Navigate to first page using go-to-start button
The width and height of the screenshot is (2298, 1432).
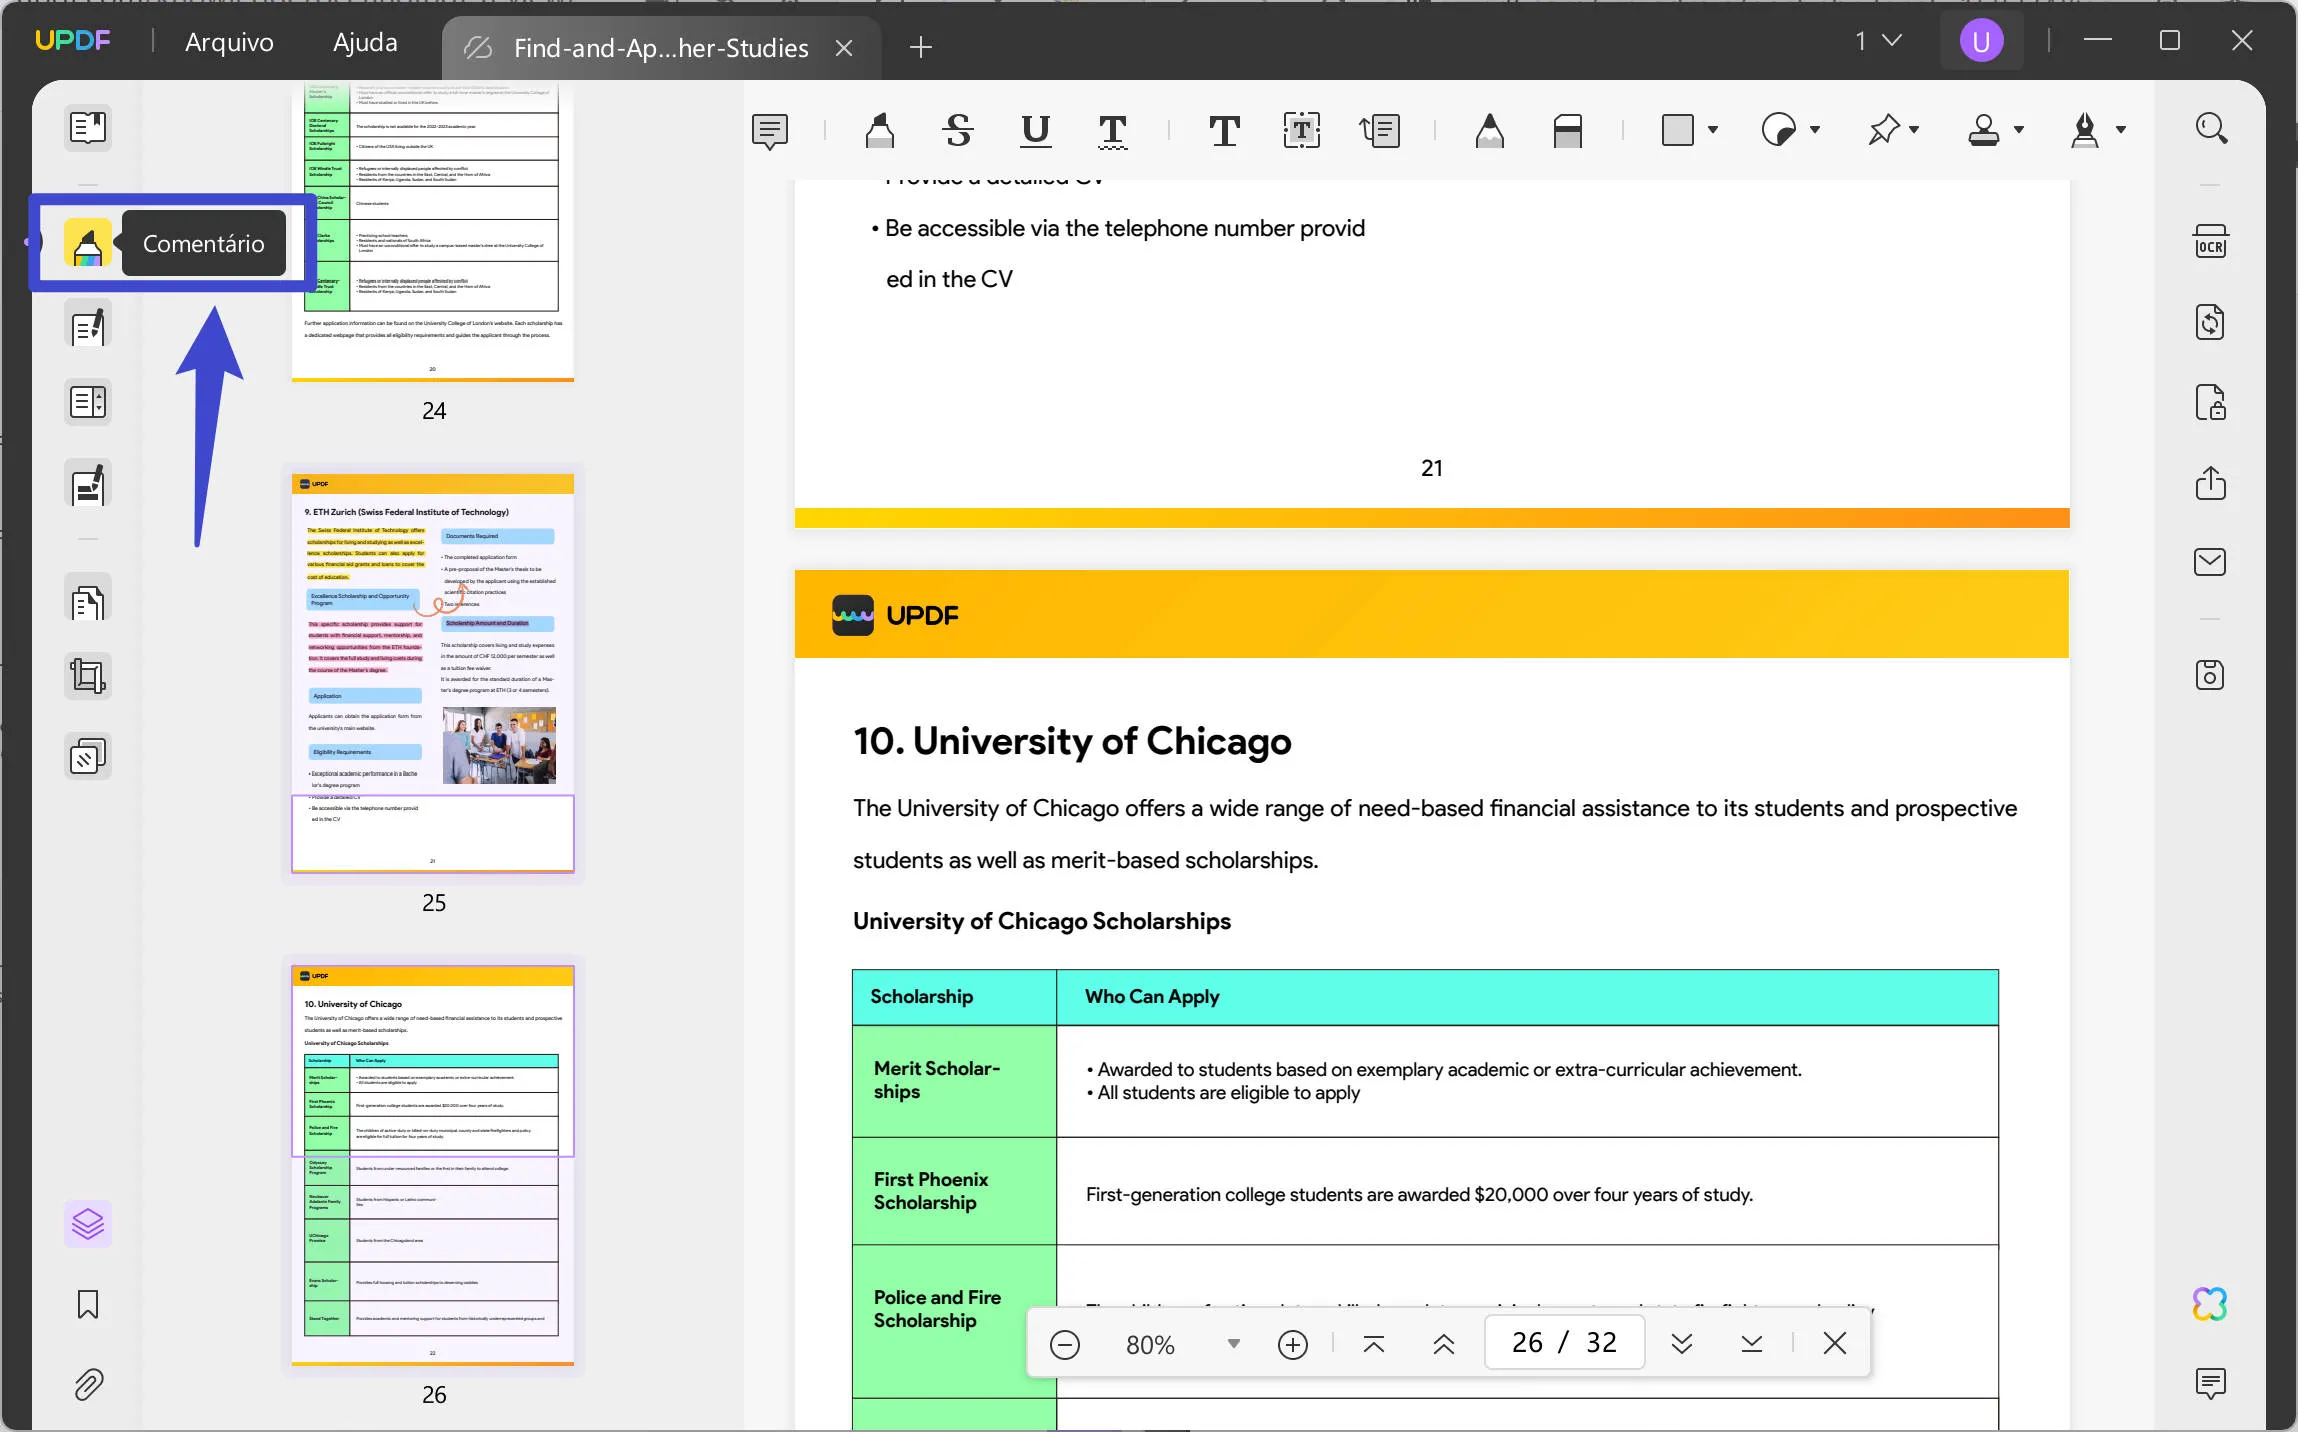point(1374,1343)
